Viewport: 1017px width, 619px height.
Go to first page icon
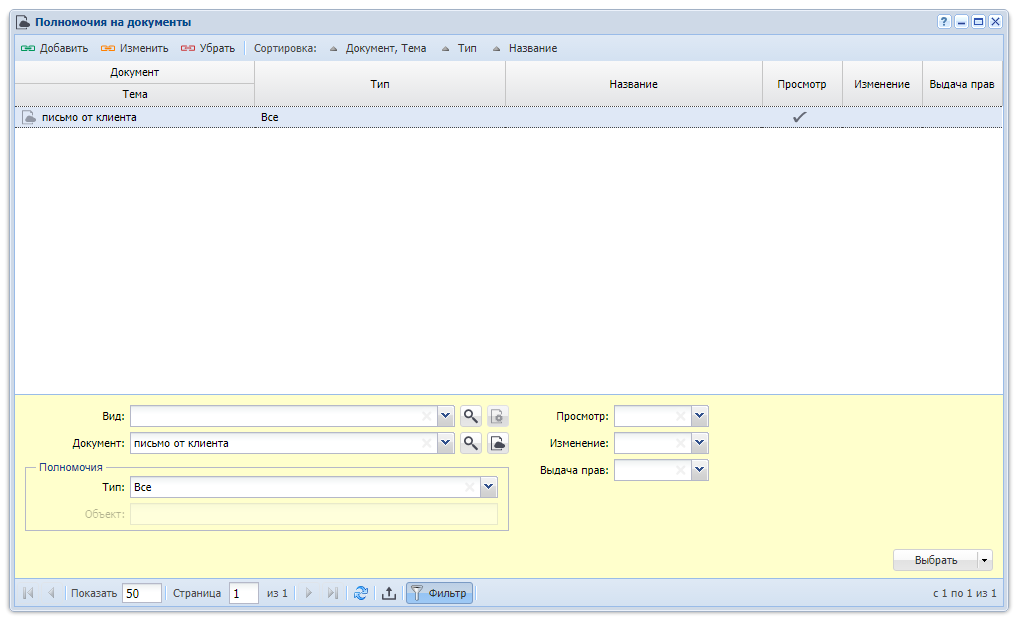[x=28, y=593]
